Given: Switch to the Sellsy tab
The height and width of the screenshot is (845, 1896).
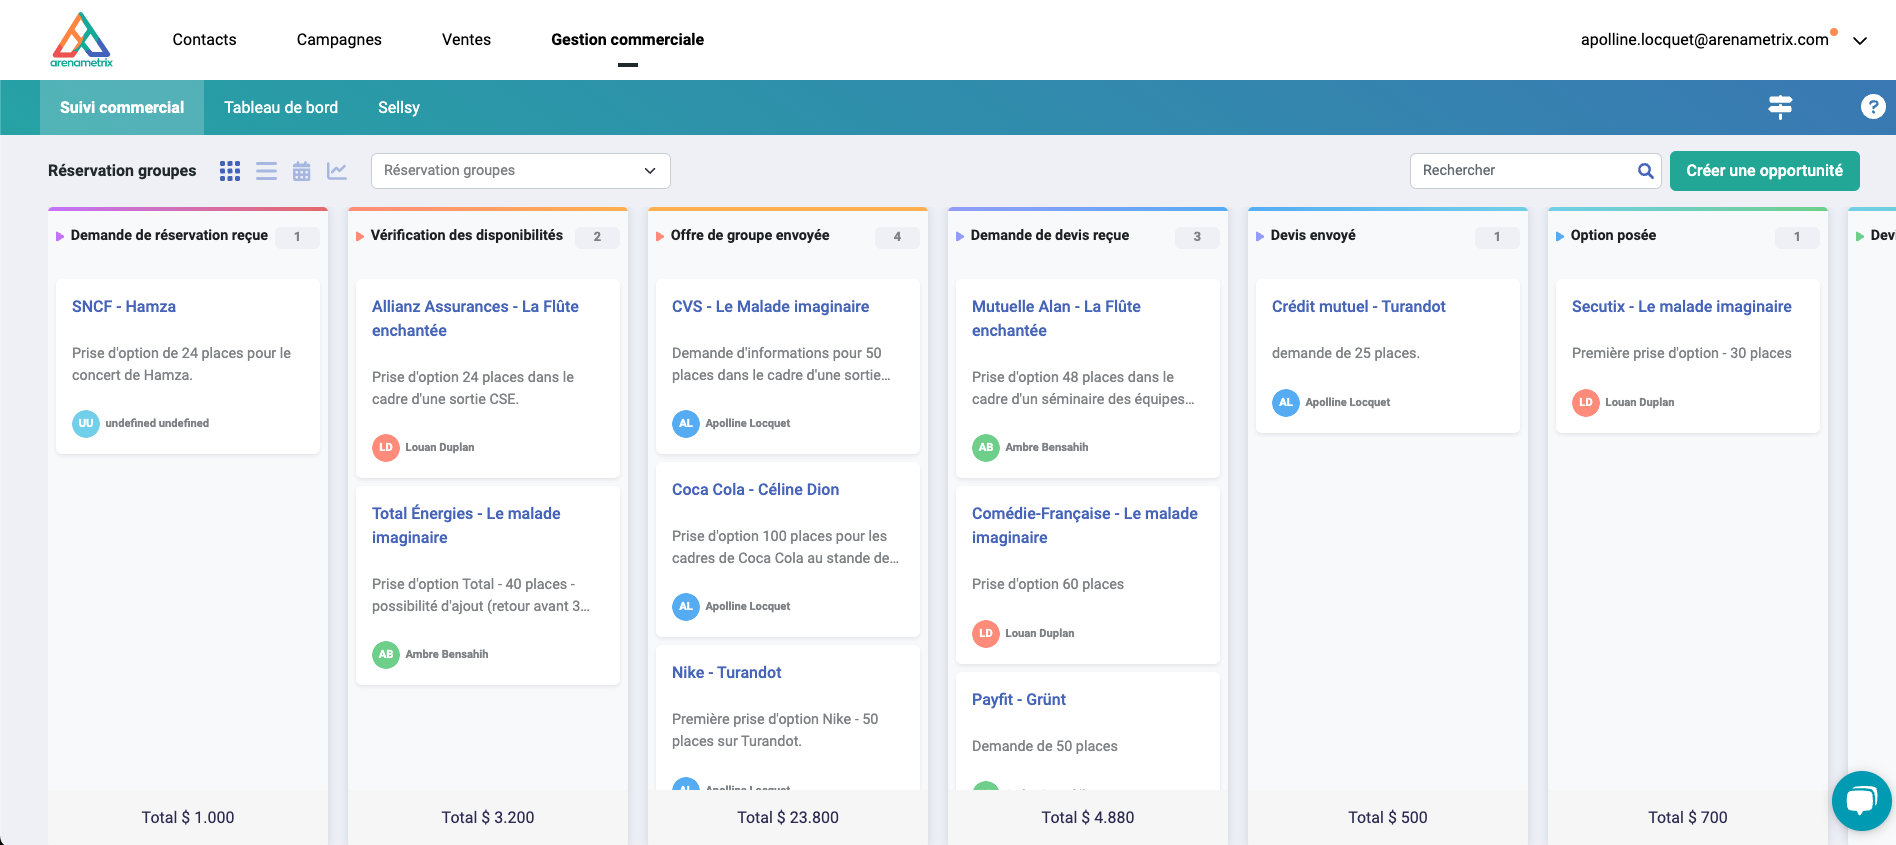Looking at the screenshot, I should pyautogui.click(x=399, y=107).
